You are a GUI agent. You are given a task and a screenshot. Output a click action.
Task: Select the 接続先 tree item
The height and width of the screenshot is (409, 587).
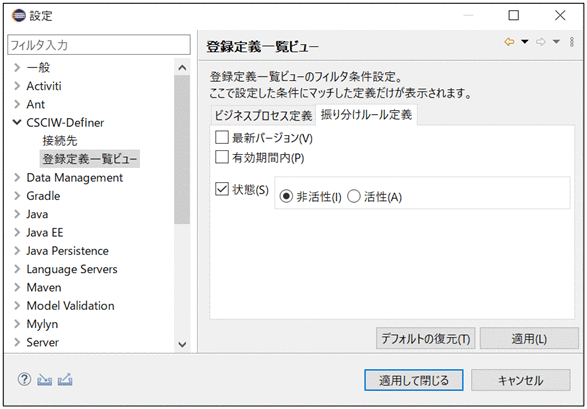coord(60,141)
